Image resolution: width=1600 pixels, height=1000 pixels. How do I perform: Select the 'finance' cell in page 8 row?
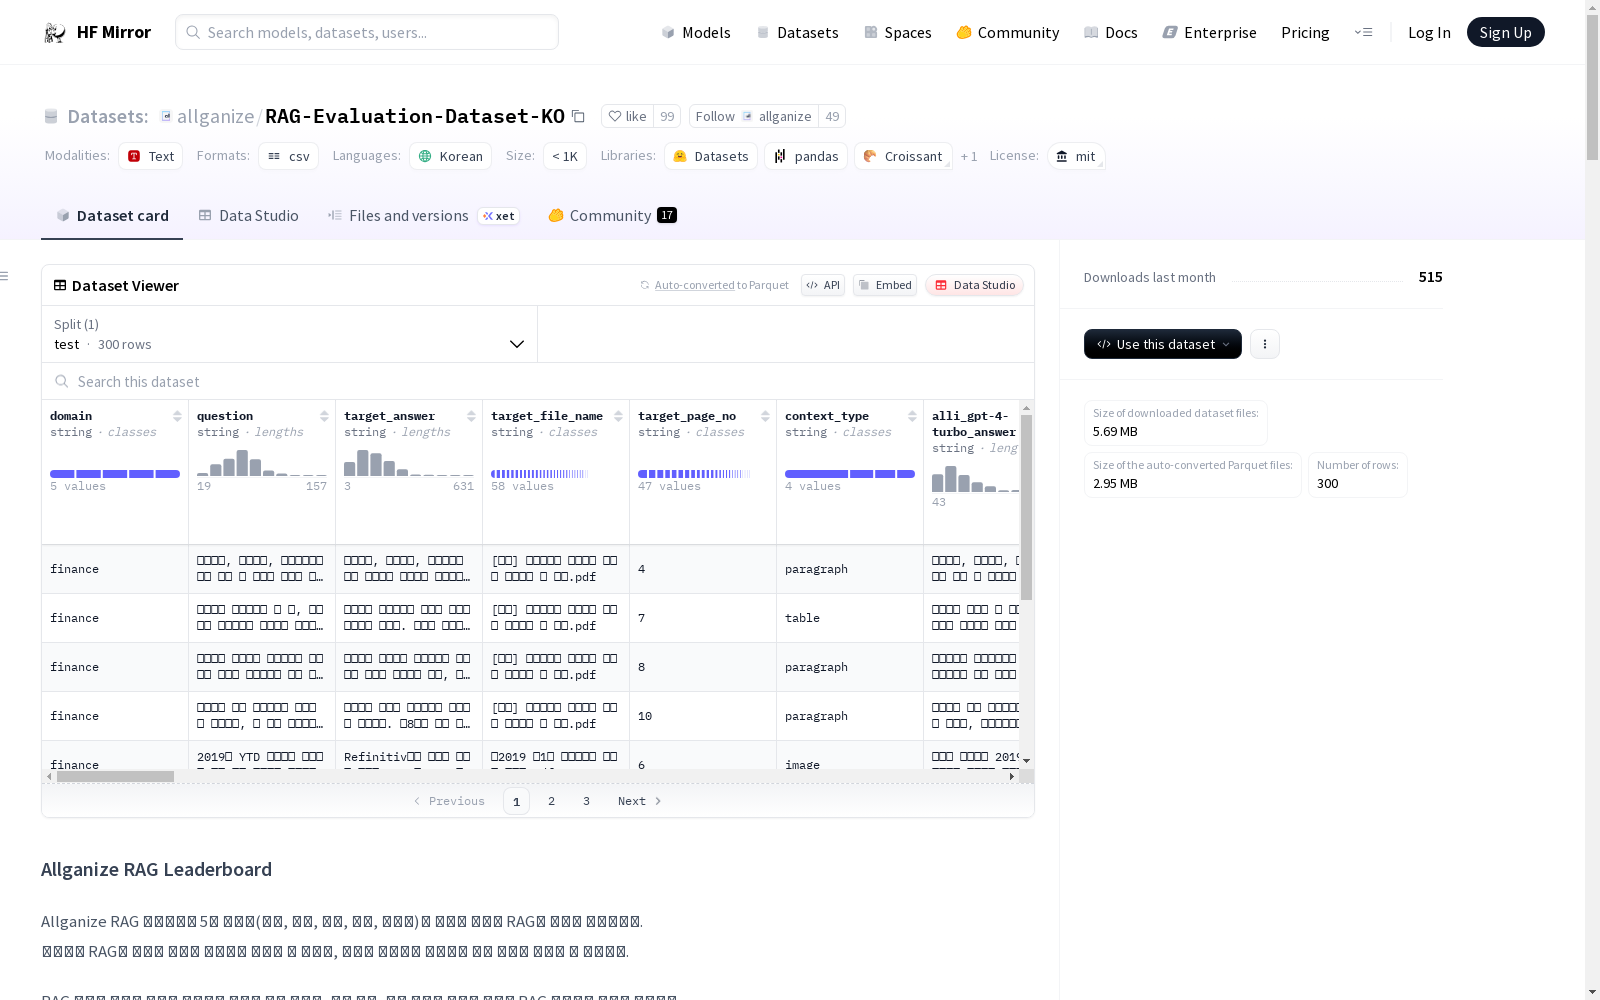click(x=115, y=667)
